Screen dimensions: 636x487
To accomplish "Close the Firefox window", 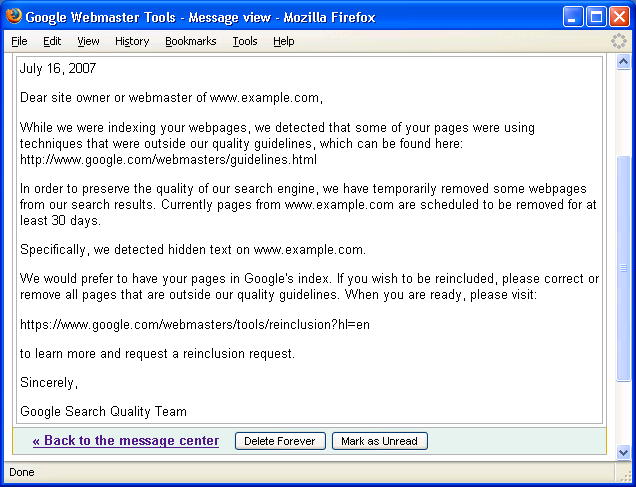I will coord(619,17).
